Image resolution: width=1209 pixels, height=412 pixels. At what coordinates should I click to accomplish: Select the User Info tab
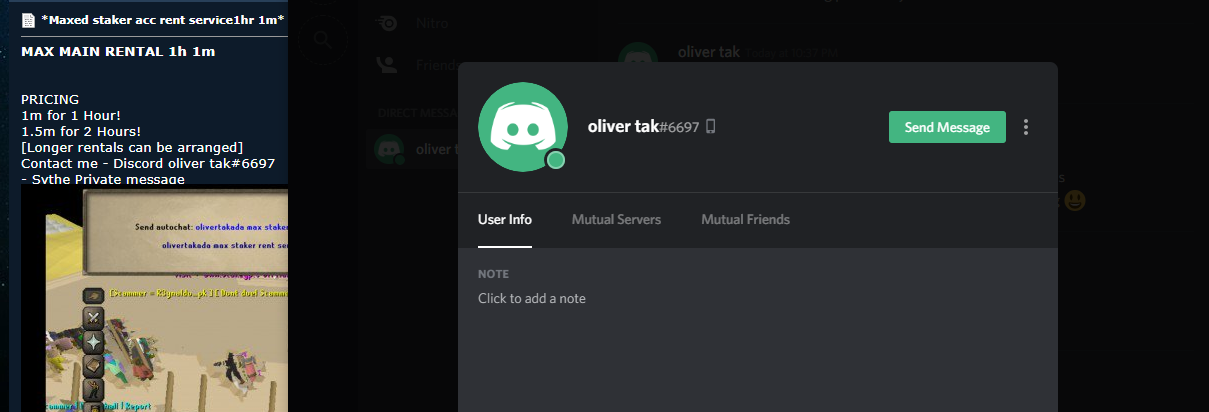pyautogui.click(x=505, y=219)
